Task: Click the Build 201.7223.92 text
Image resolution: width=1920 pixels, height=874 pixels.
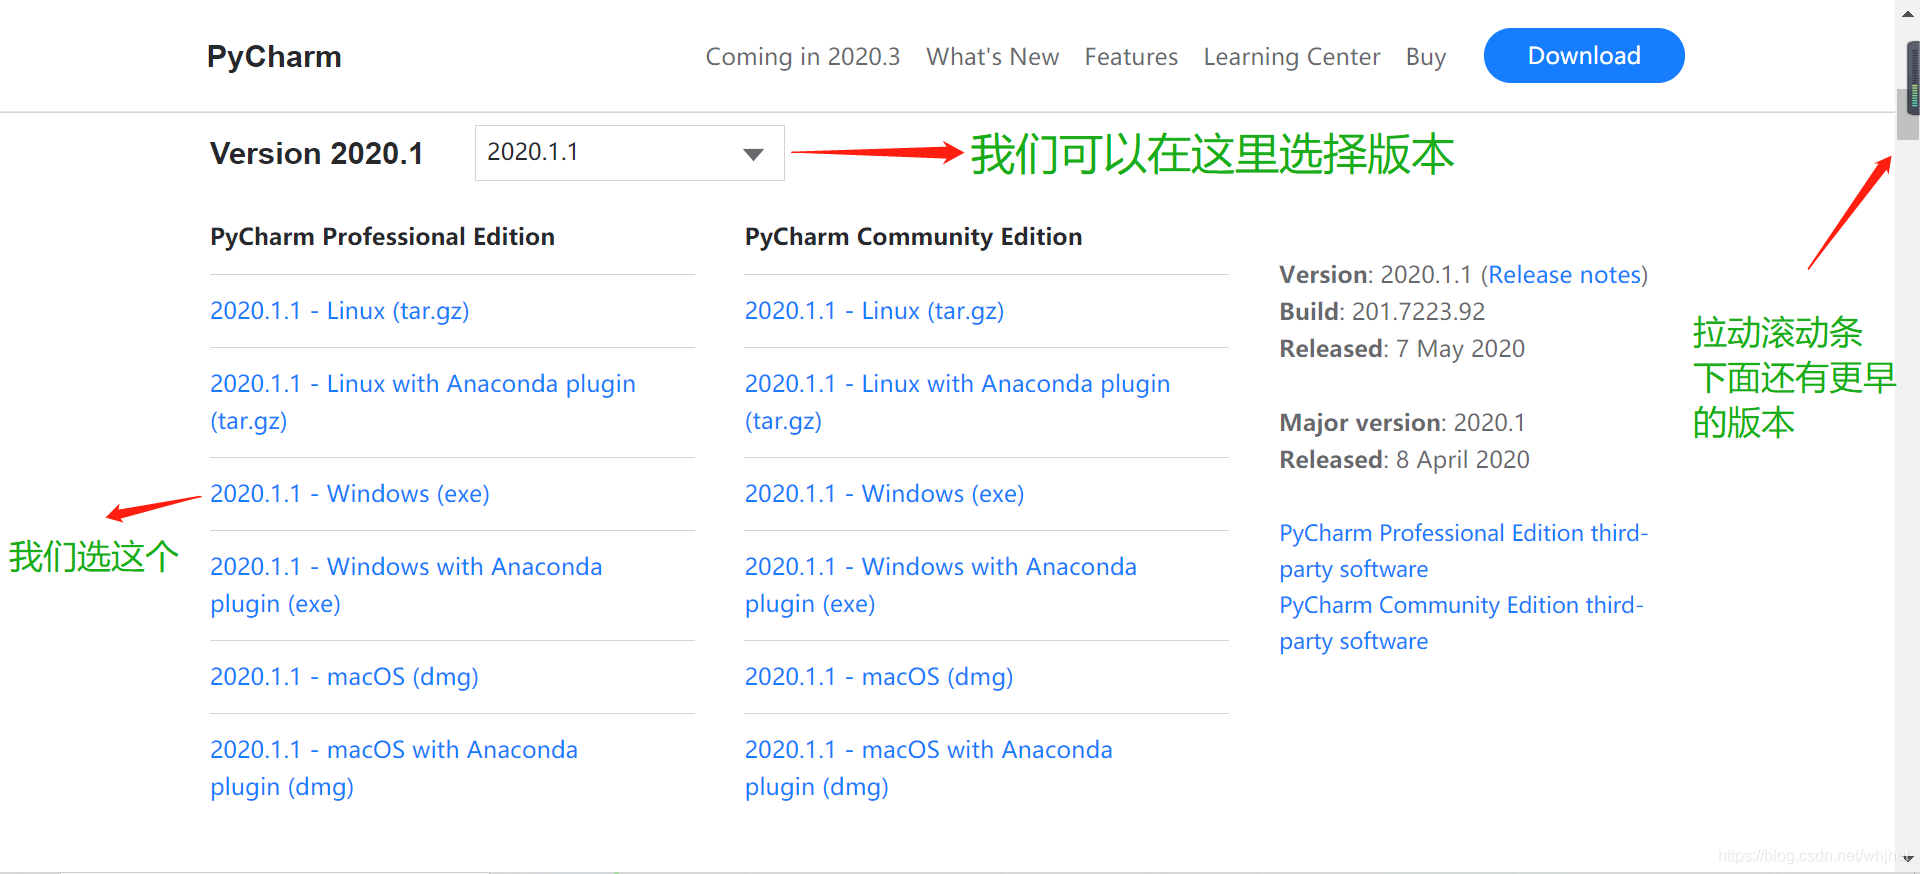Action: click(1382, 312)
